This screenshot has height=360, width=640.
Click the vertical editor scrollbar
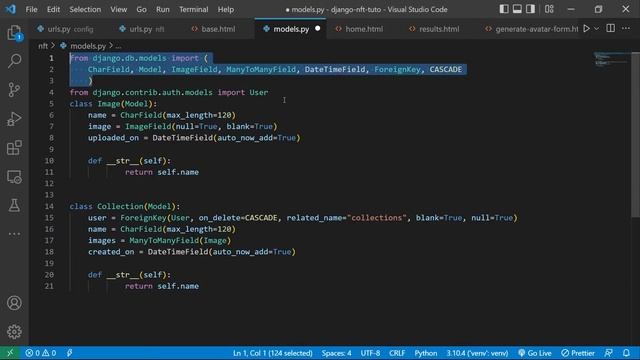click(636, 135)
